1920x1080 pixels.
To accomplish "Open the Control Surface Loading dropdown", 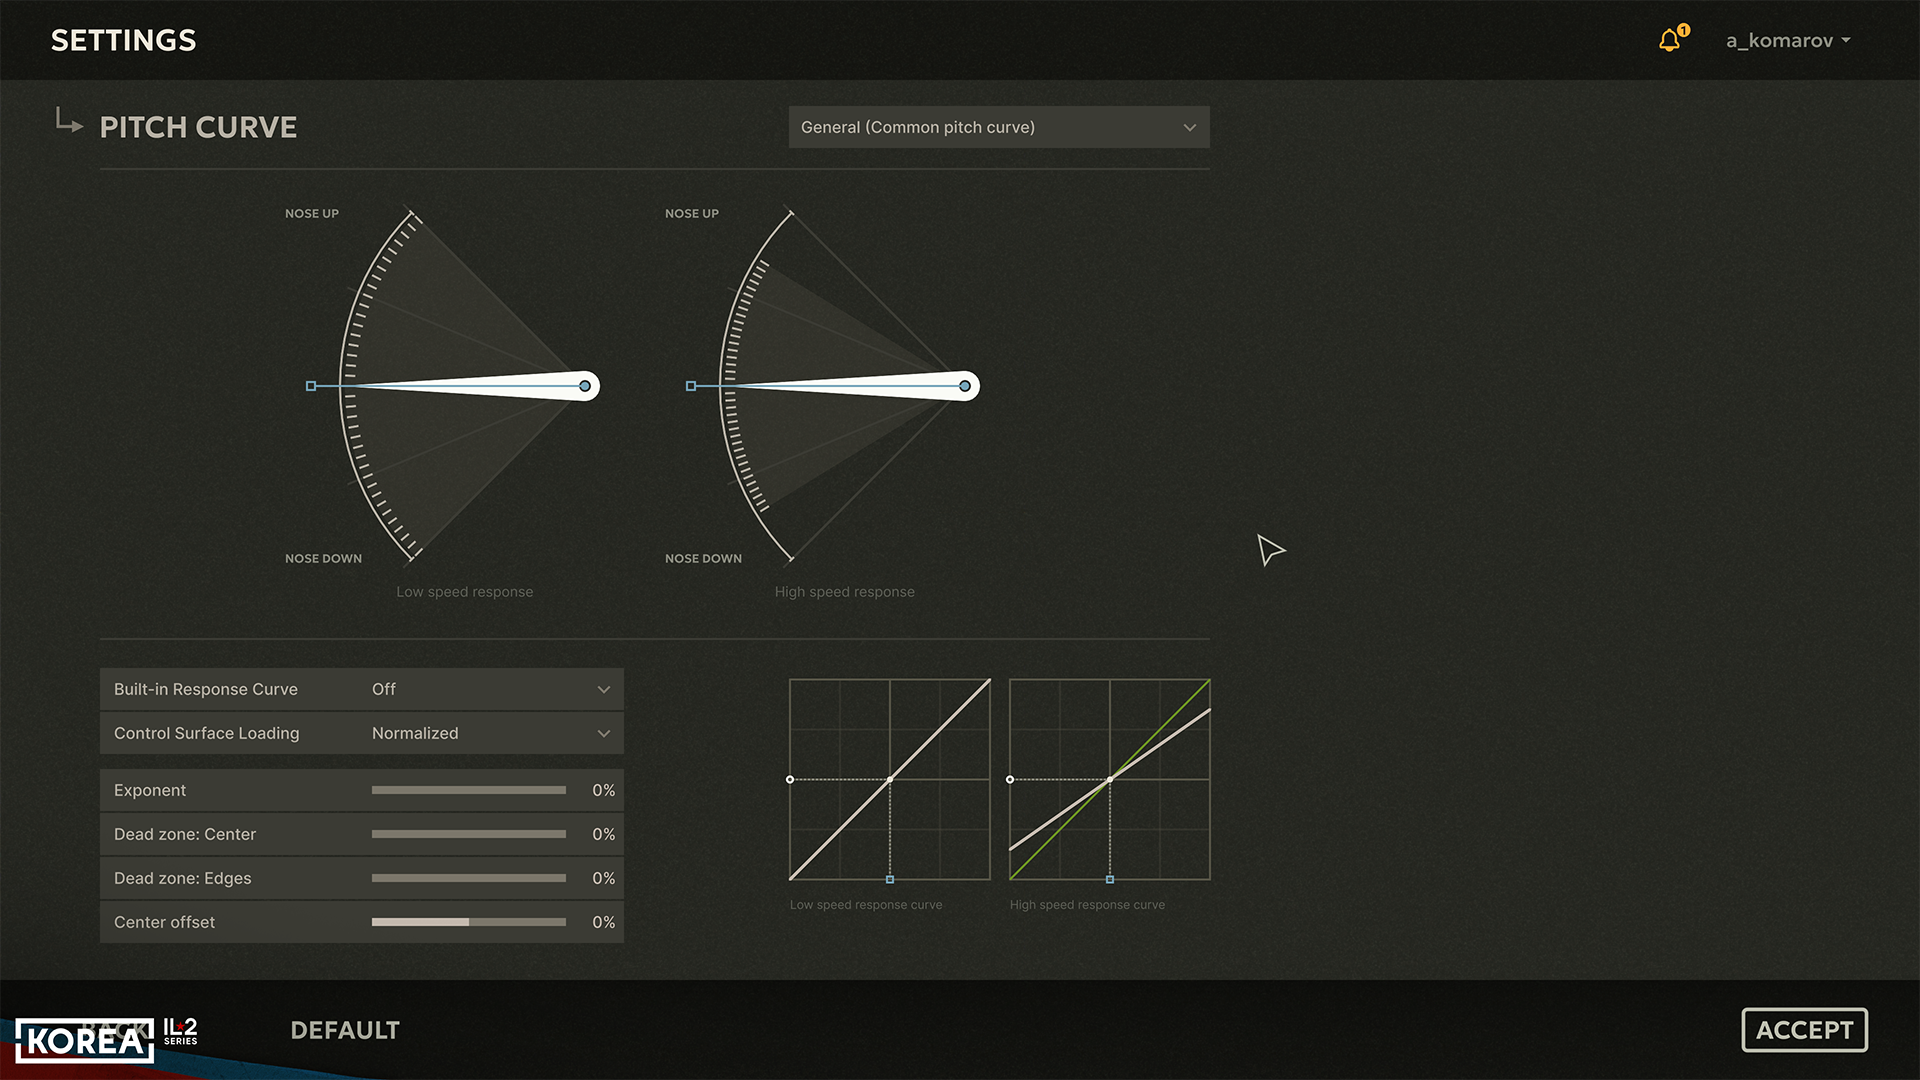I will (490, 733).
